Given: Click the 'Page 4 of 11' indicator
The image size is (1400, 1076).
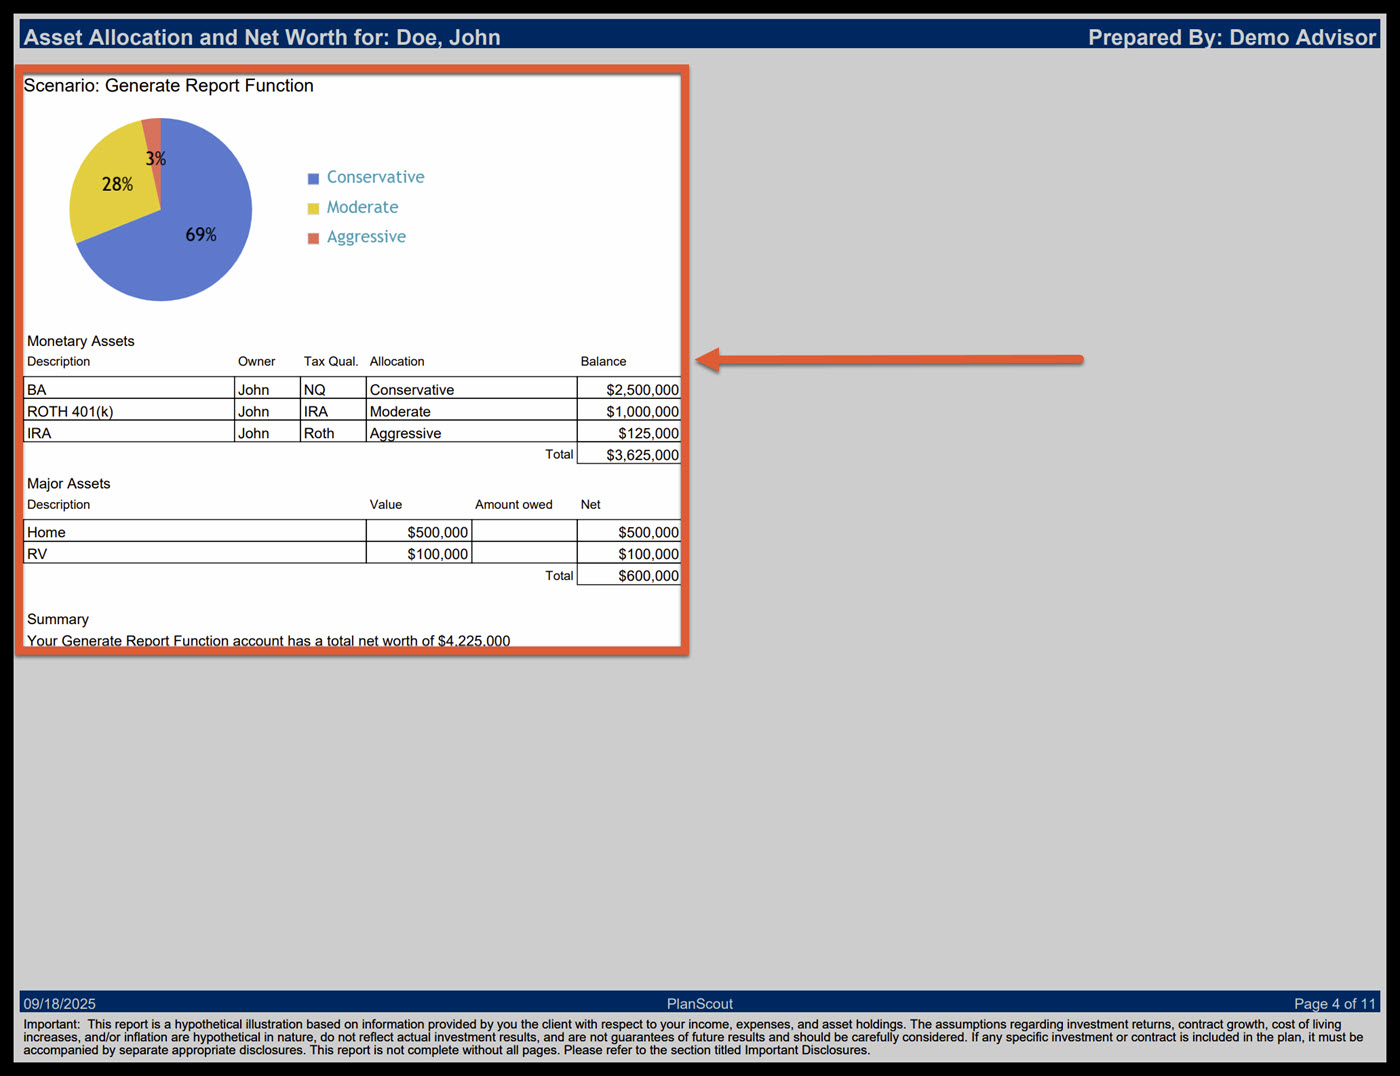Looking at the screenshot, I should 1335,1003.
